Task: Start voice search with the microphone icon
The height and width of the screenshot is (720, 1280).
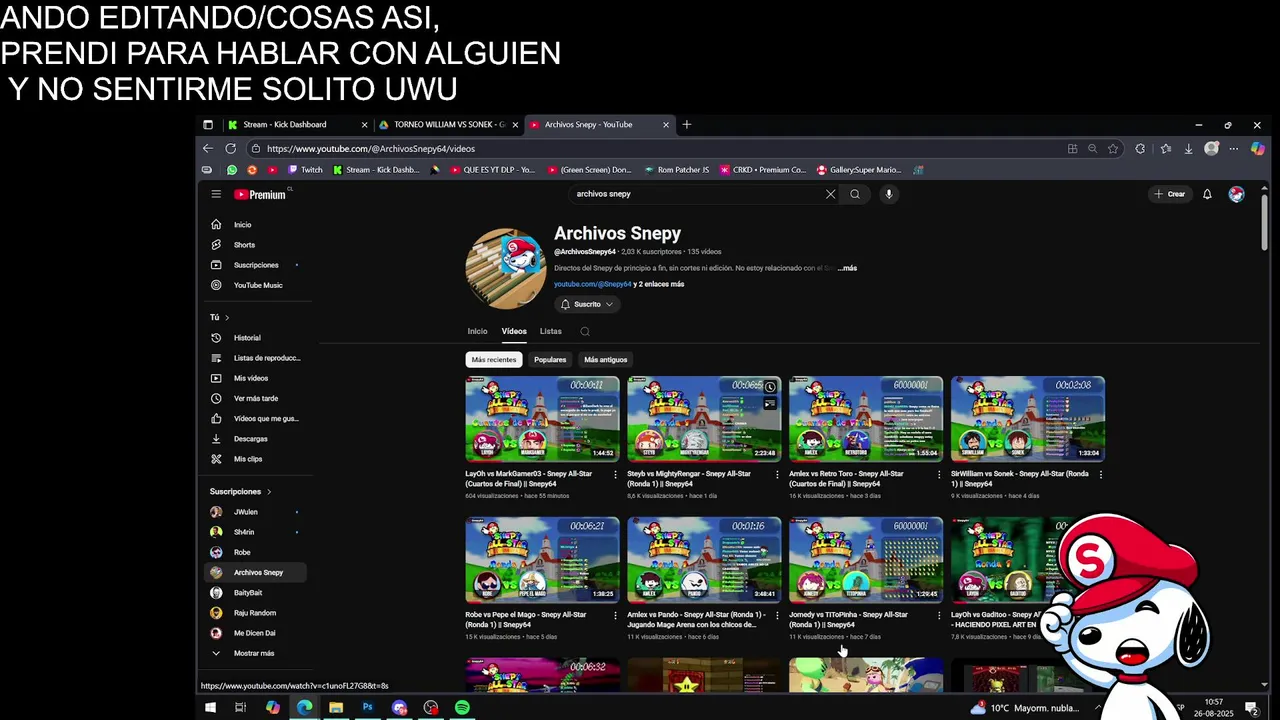Action: 888,194
